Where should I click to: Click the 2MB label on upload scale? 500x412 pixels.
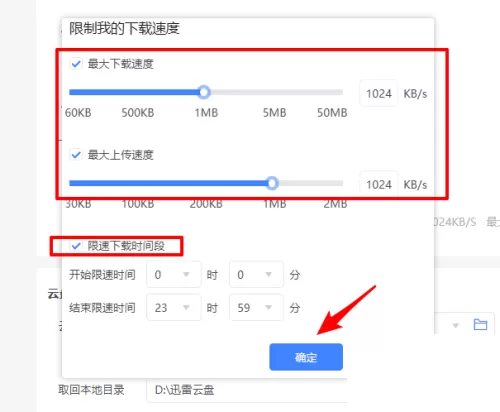[335, 204]
